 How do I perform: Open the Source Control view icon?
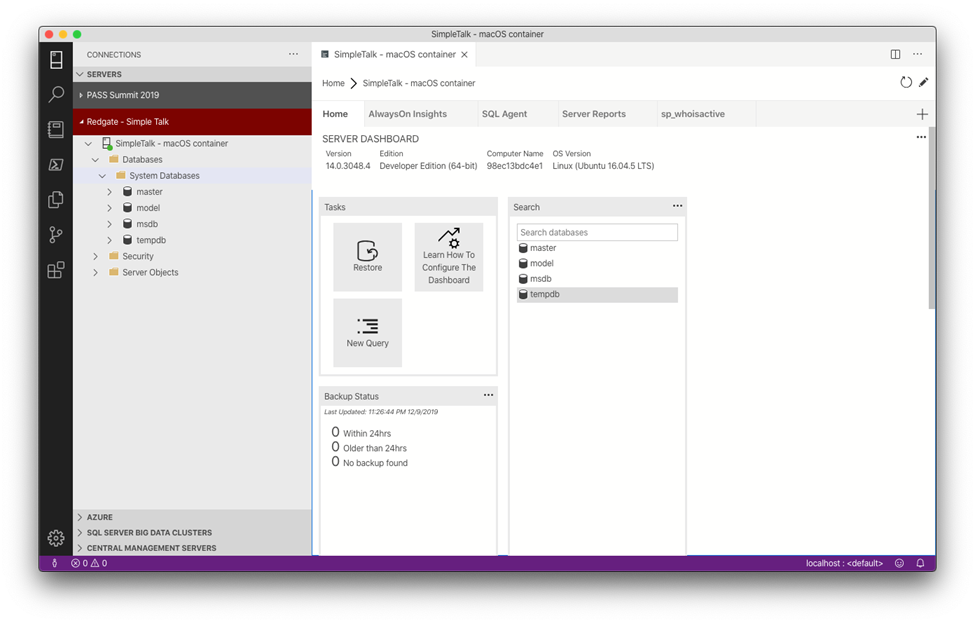tap(56, 234)
